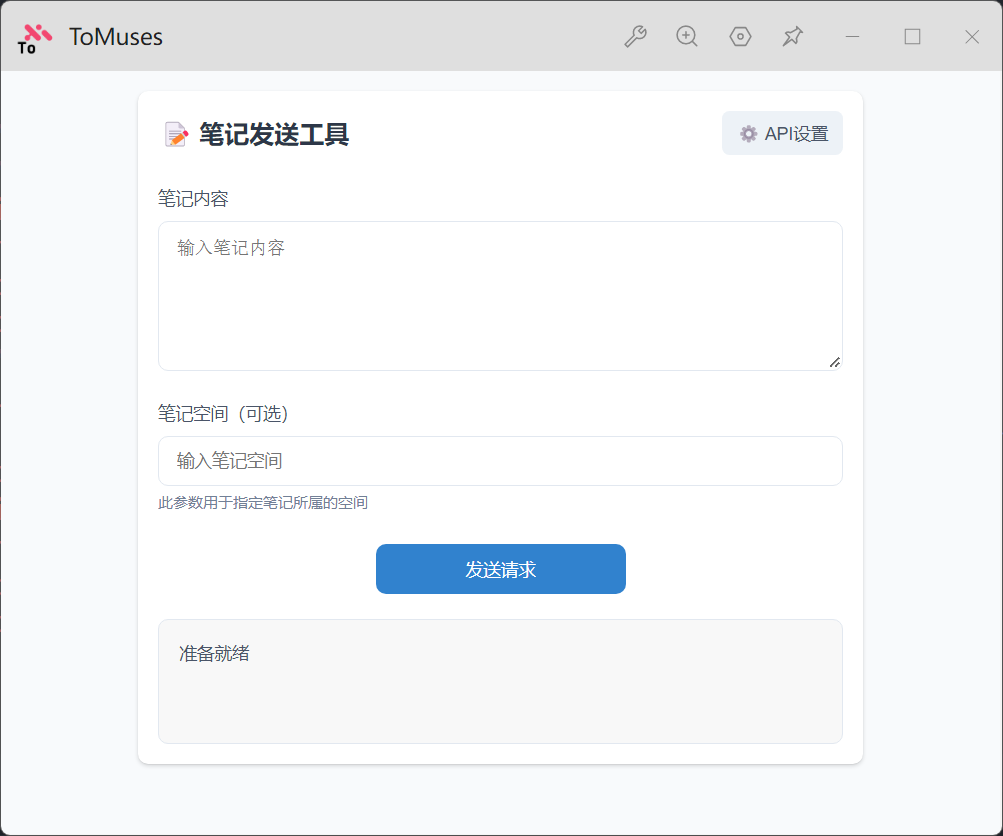This screenshot has width=1003, height=836.
Task: Click the 笔记发送工具 heading
Action: pos(274,134)
